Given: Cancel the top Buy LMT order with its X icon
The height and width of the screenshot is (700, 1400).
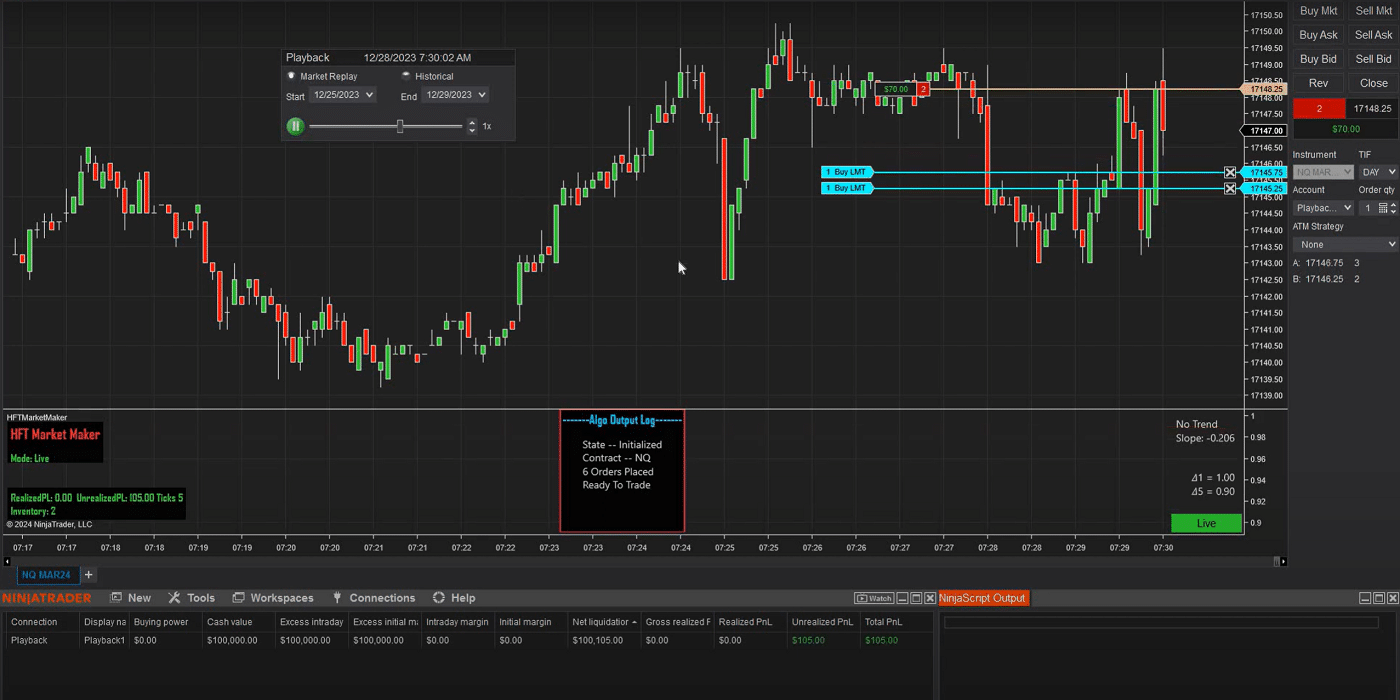Looking at the screenshot, I should pos(1230,171).
